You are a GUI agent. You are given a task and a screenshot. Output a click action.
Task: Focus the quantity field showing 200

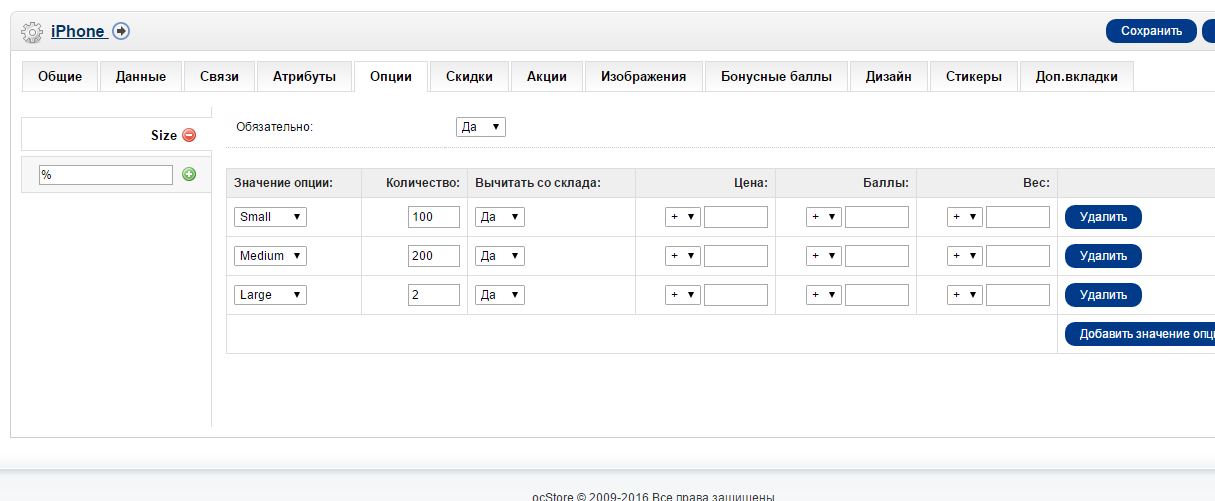click(x=434, y=256)
